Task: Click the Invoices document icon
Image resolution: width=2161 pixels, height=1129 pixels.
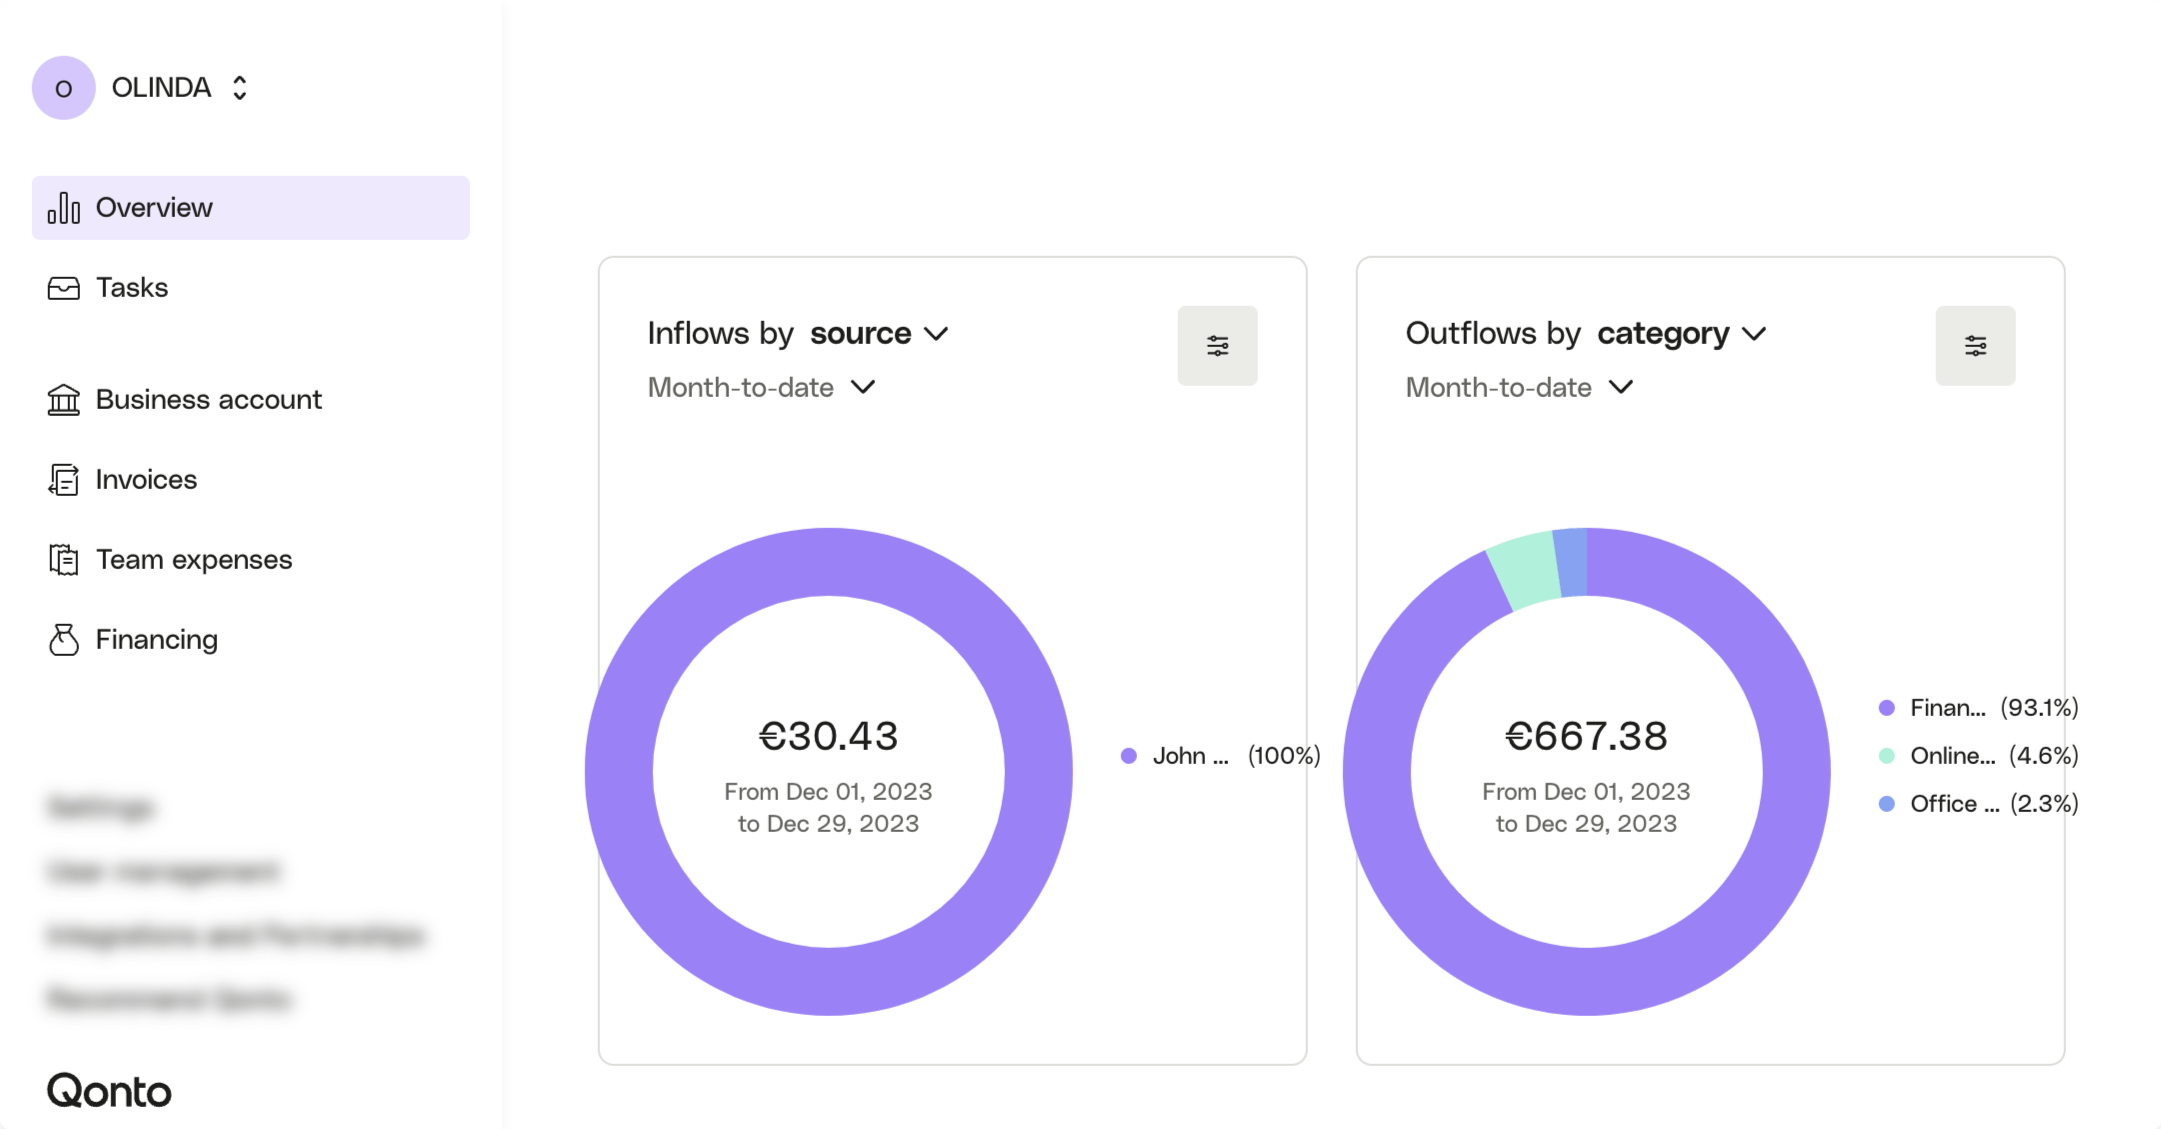Action: click(63, 480)
